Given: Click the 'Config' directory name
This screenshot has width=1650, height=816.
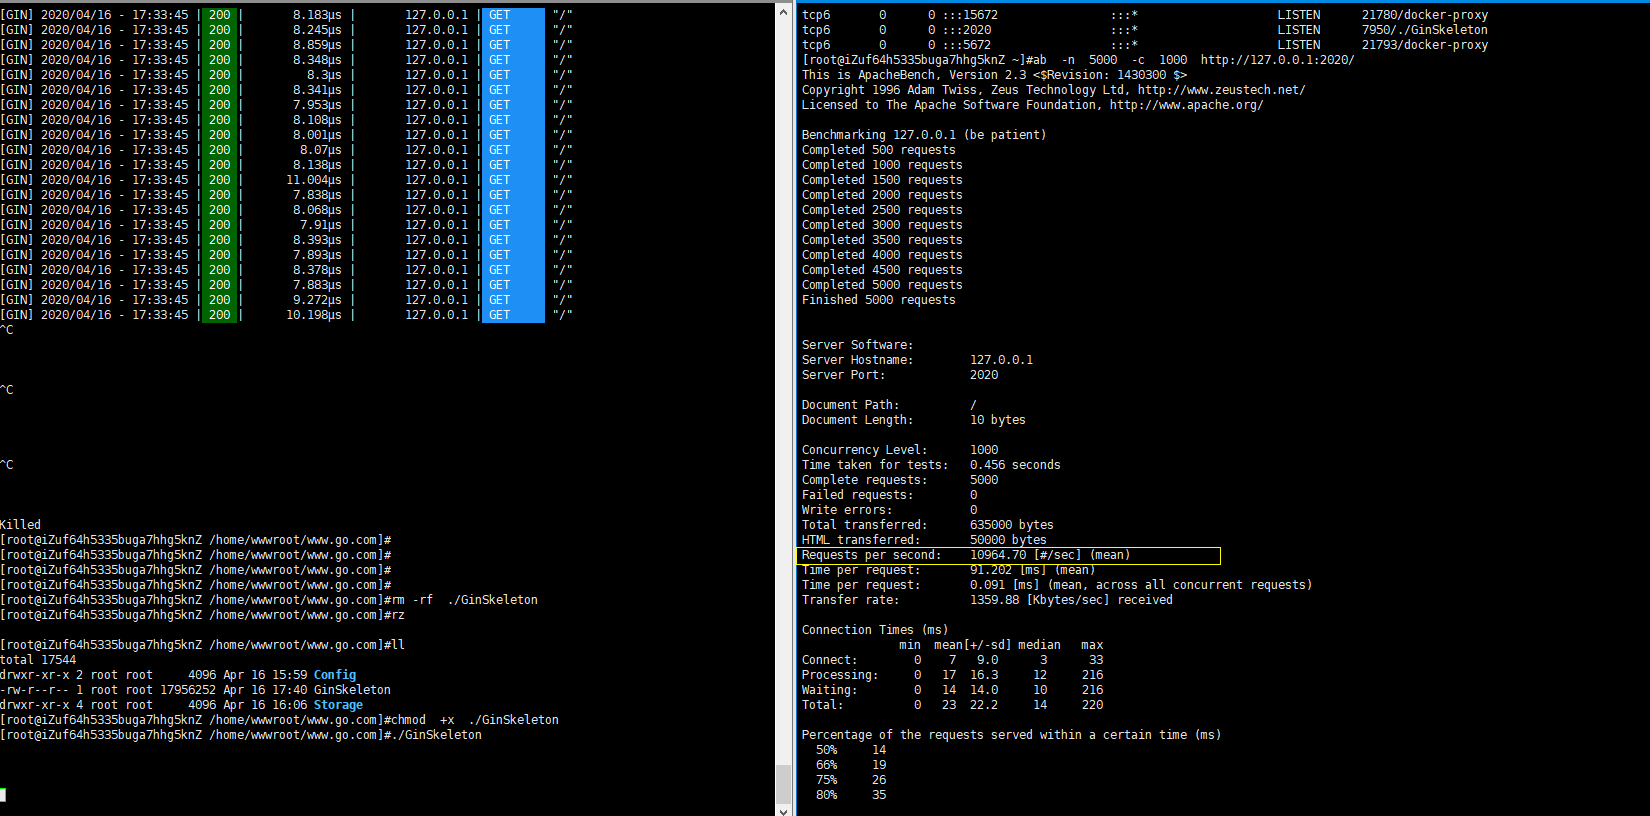Looking at the screenshot, I should pos(335,675).
